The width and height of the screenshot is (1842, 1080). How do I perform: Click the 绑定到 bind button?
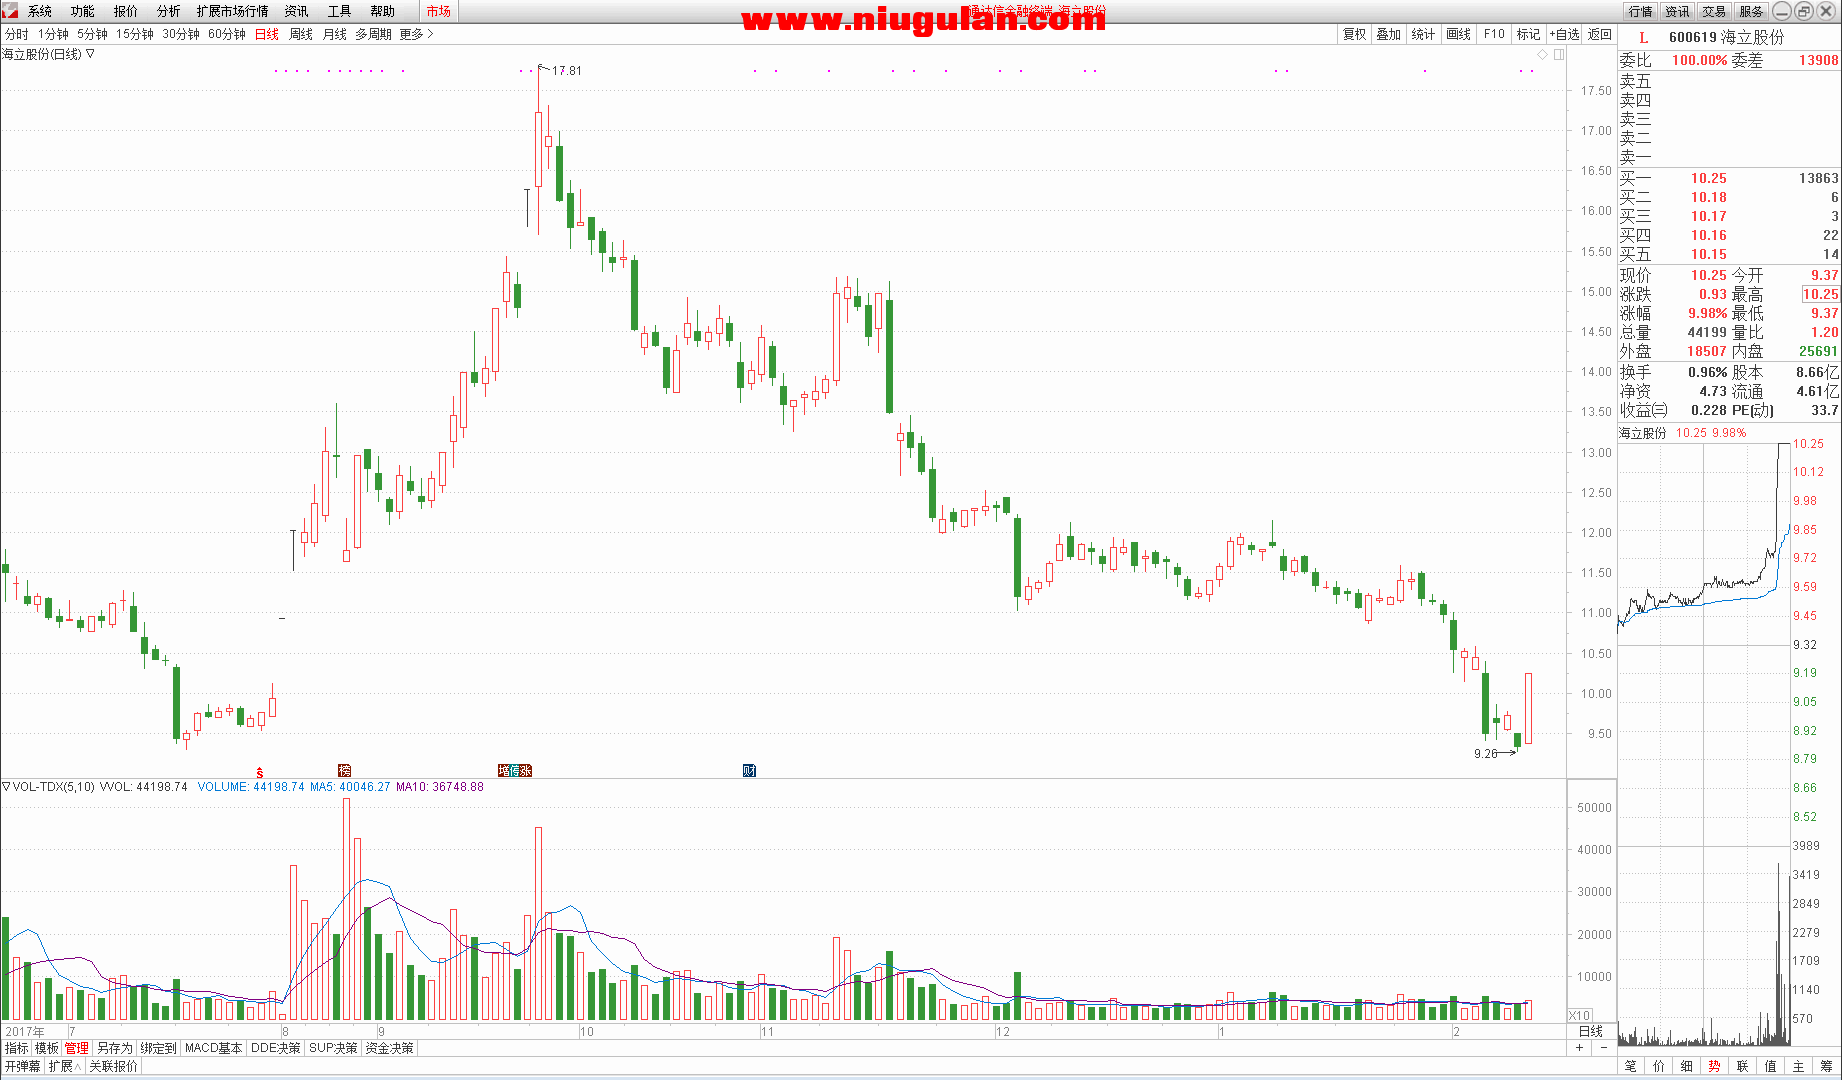[x=159, y=1048]
